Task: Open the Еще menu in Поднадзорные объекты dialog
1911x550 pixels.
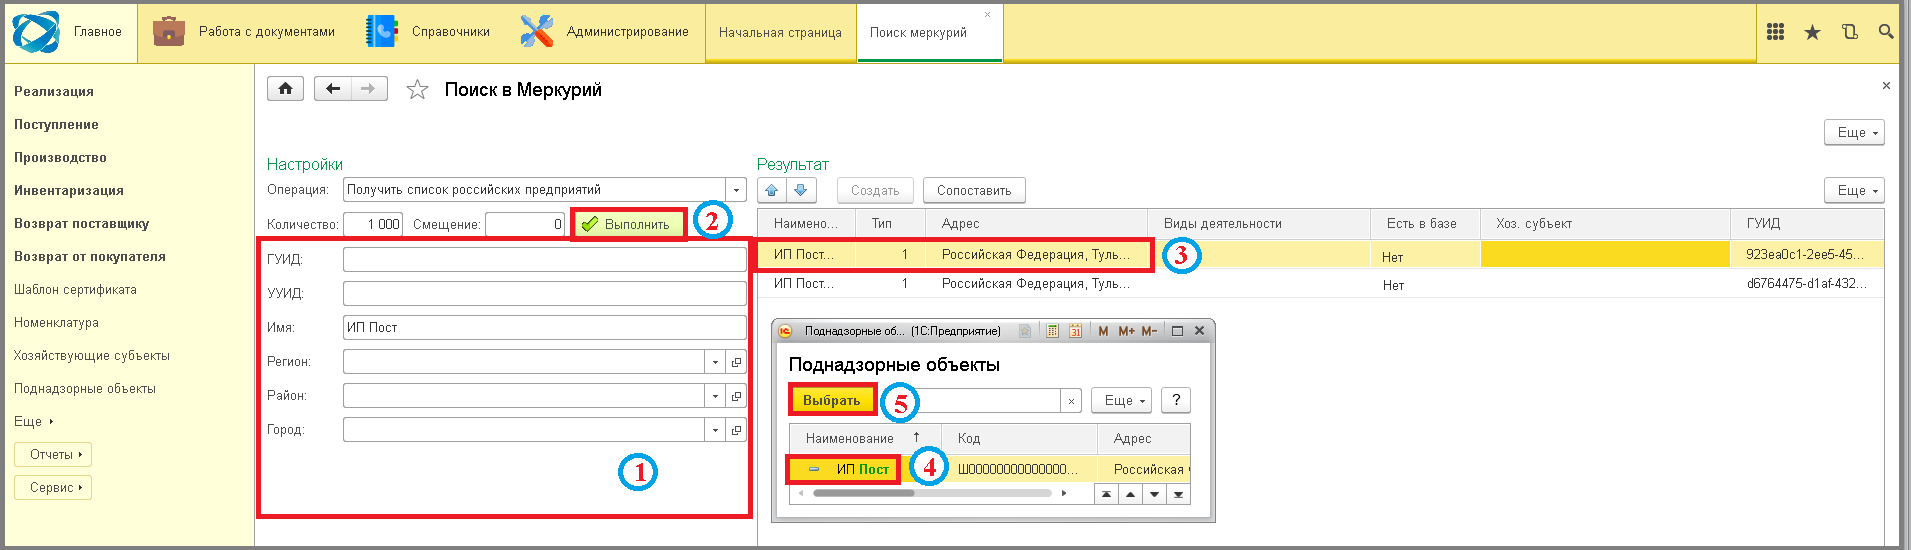Action: [1121, 400]
